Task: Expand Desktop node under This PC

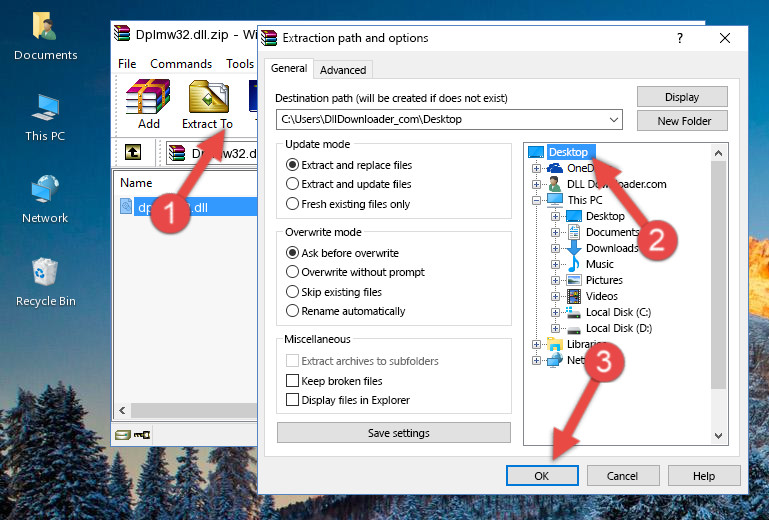Action: click(555, 216)
